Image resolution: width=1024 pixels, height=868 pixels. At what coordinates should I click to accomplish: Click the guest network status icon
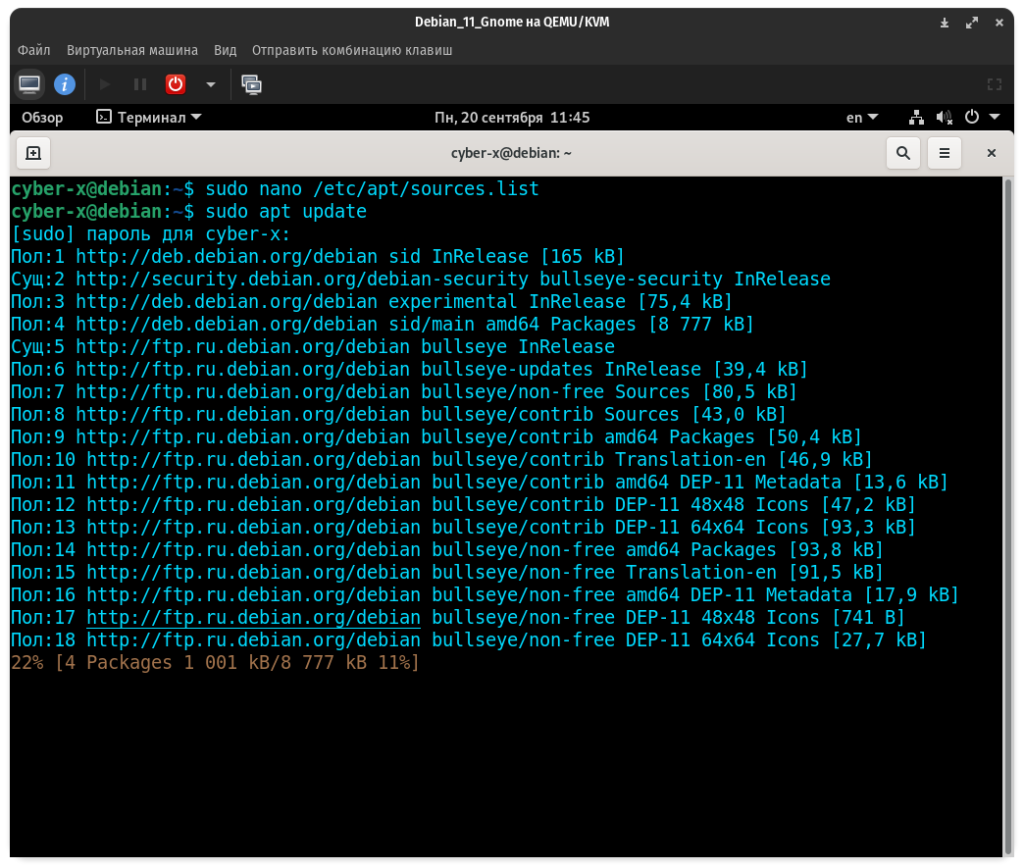[x=917, y=117]
